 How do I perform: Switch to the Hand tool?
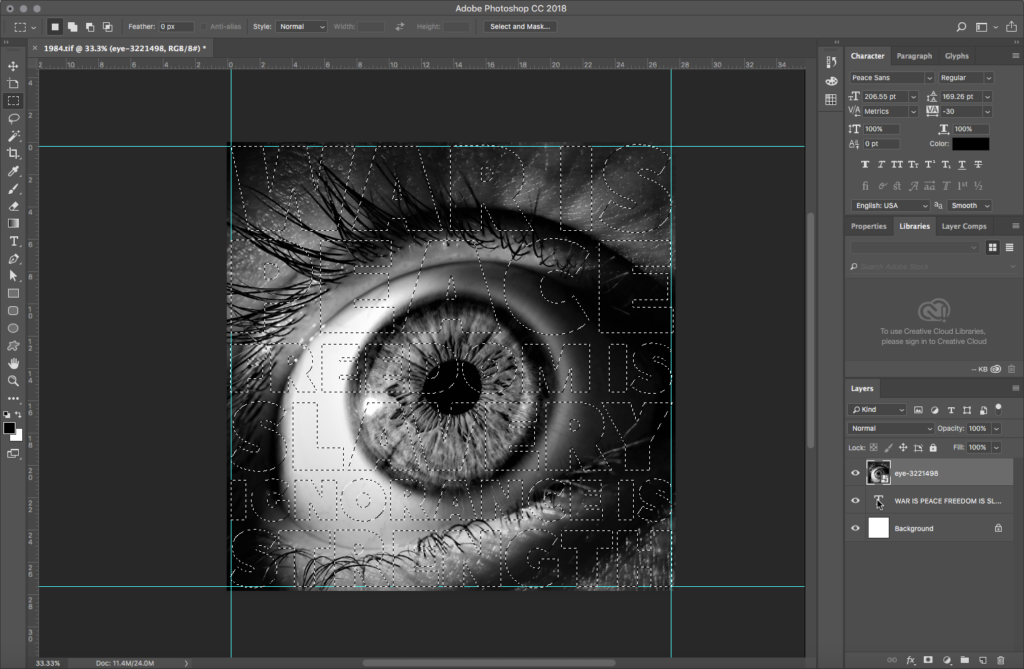tap(13, 362)
